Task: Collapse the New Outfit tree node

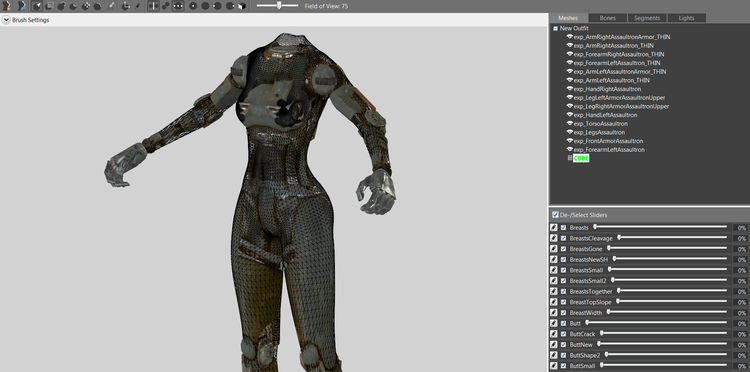Action: point(555,29)
